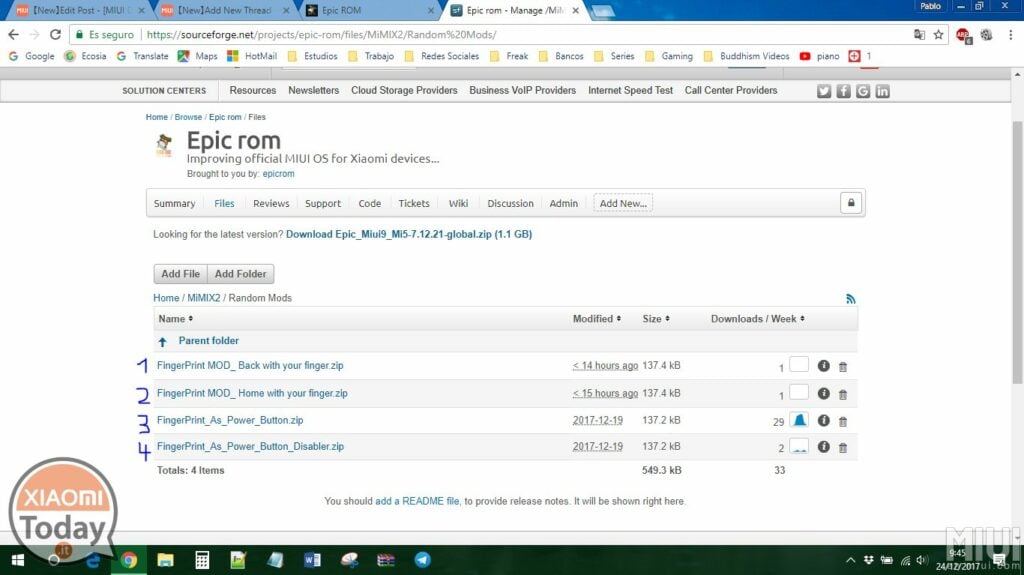Open Calculator from the taskbar
The height and width of the screenshot is (575, 1024).
[x=202, y=560]
